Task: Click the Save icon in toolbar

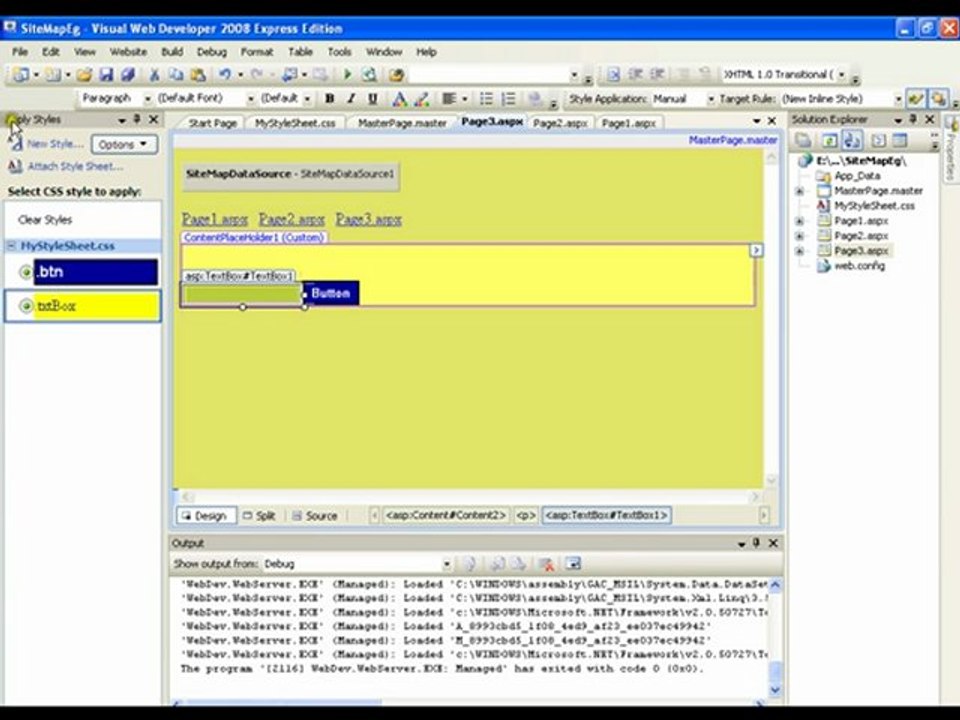Action: click(x=106, y=75)
